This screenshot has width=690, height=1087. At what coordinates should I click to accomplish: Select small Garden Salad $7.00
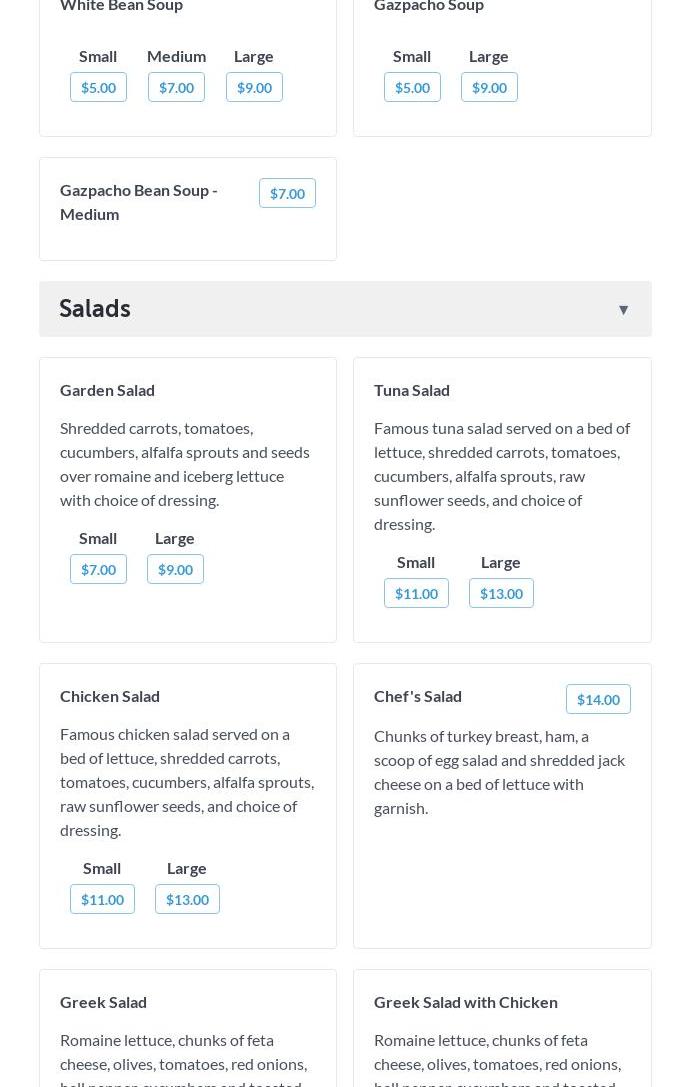[x=98, y=570]
